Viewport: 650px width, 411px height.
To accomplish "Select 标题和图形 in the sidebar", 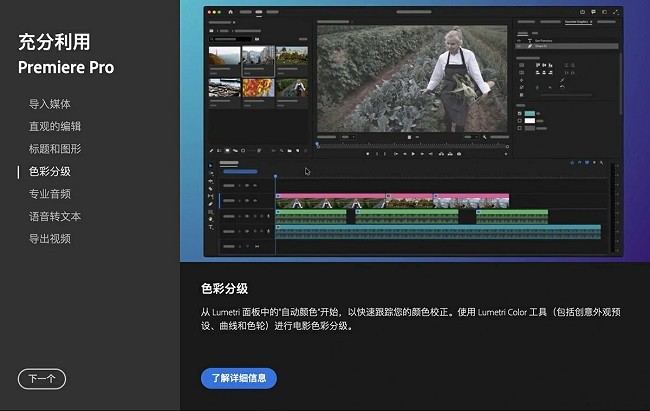I will pyautogui.click(x=55, y=149).
